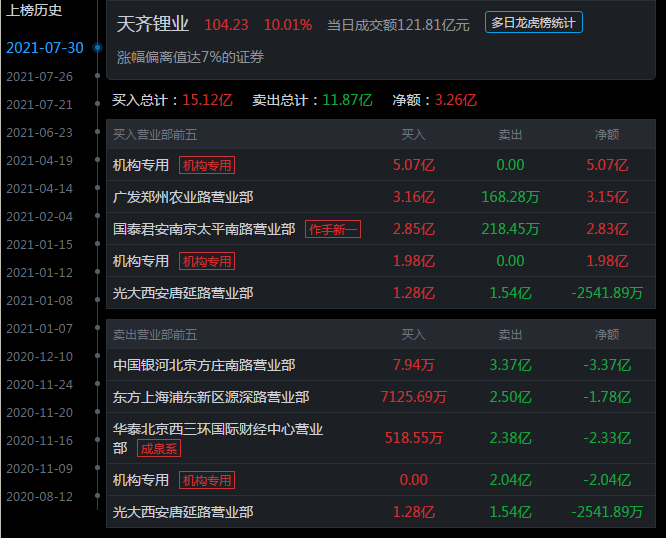
Task: Open 光大西安唐延路营业部 in the sell top five
Action: (381, 512)
